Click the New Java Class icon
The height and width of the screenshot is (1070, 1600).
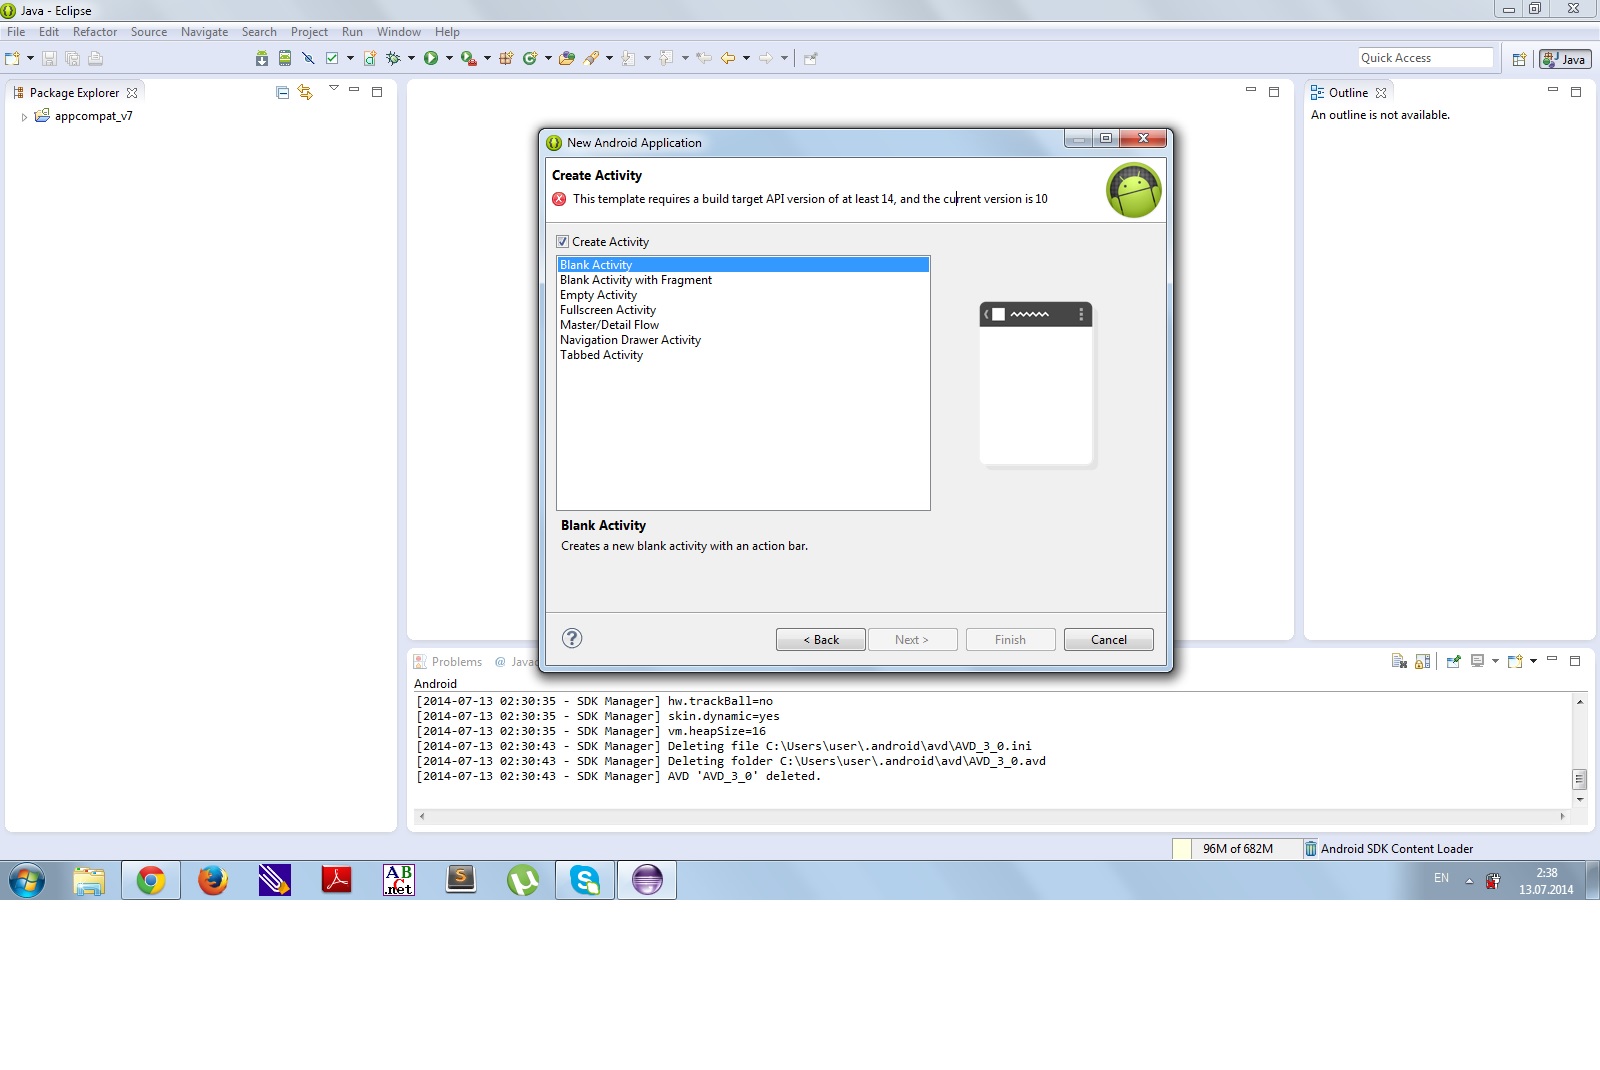(x=530, y=58)
